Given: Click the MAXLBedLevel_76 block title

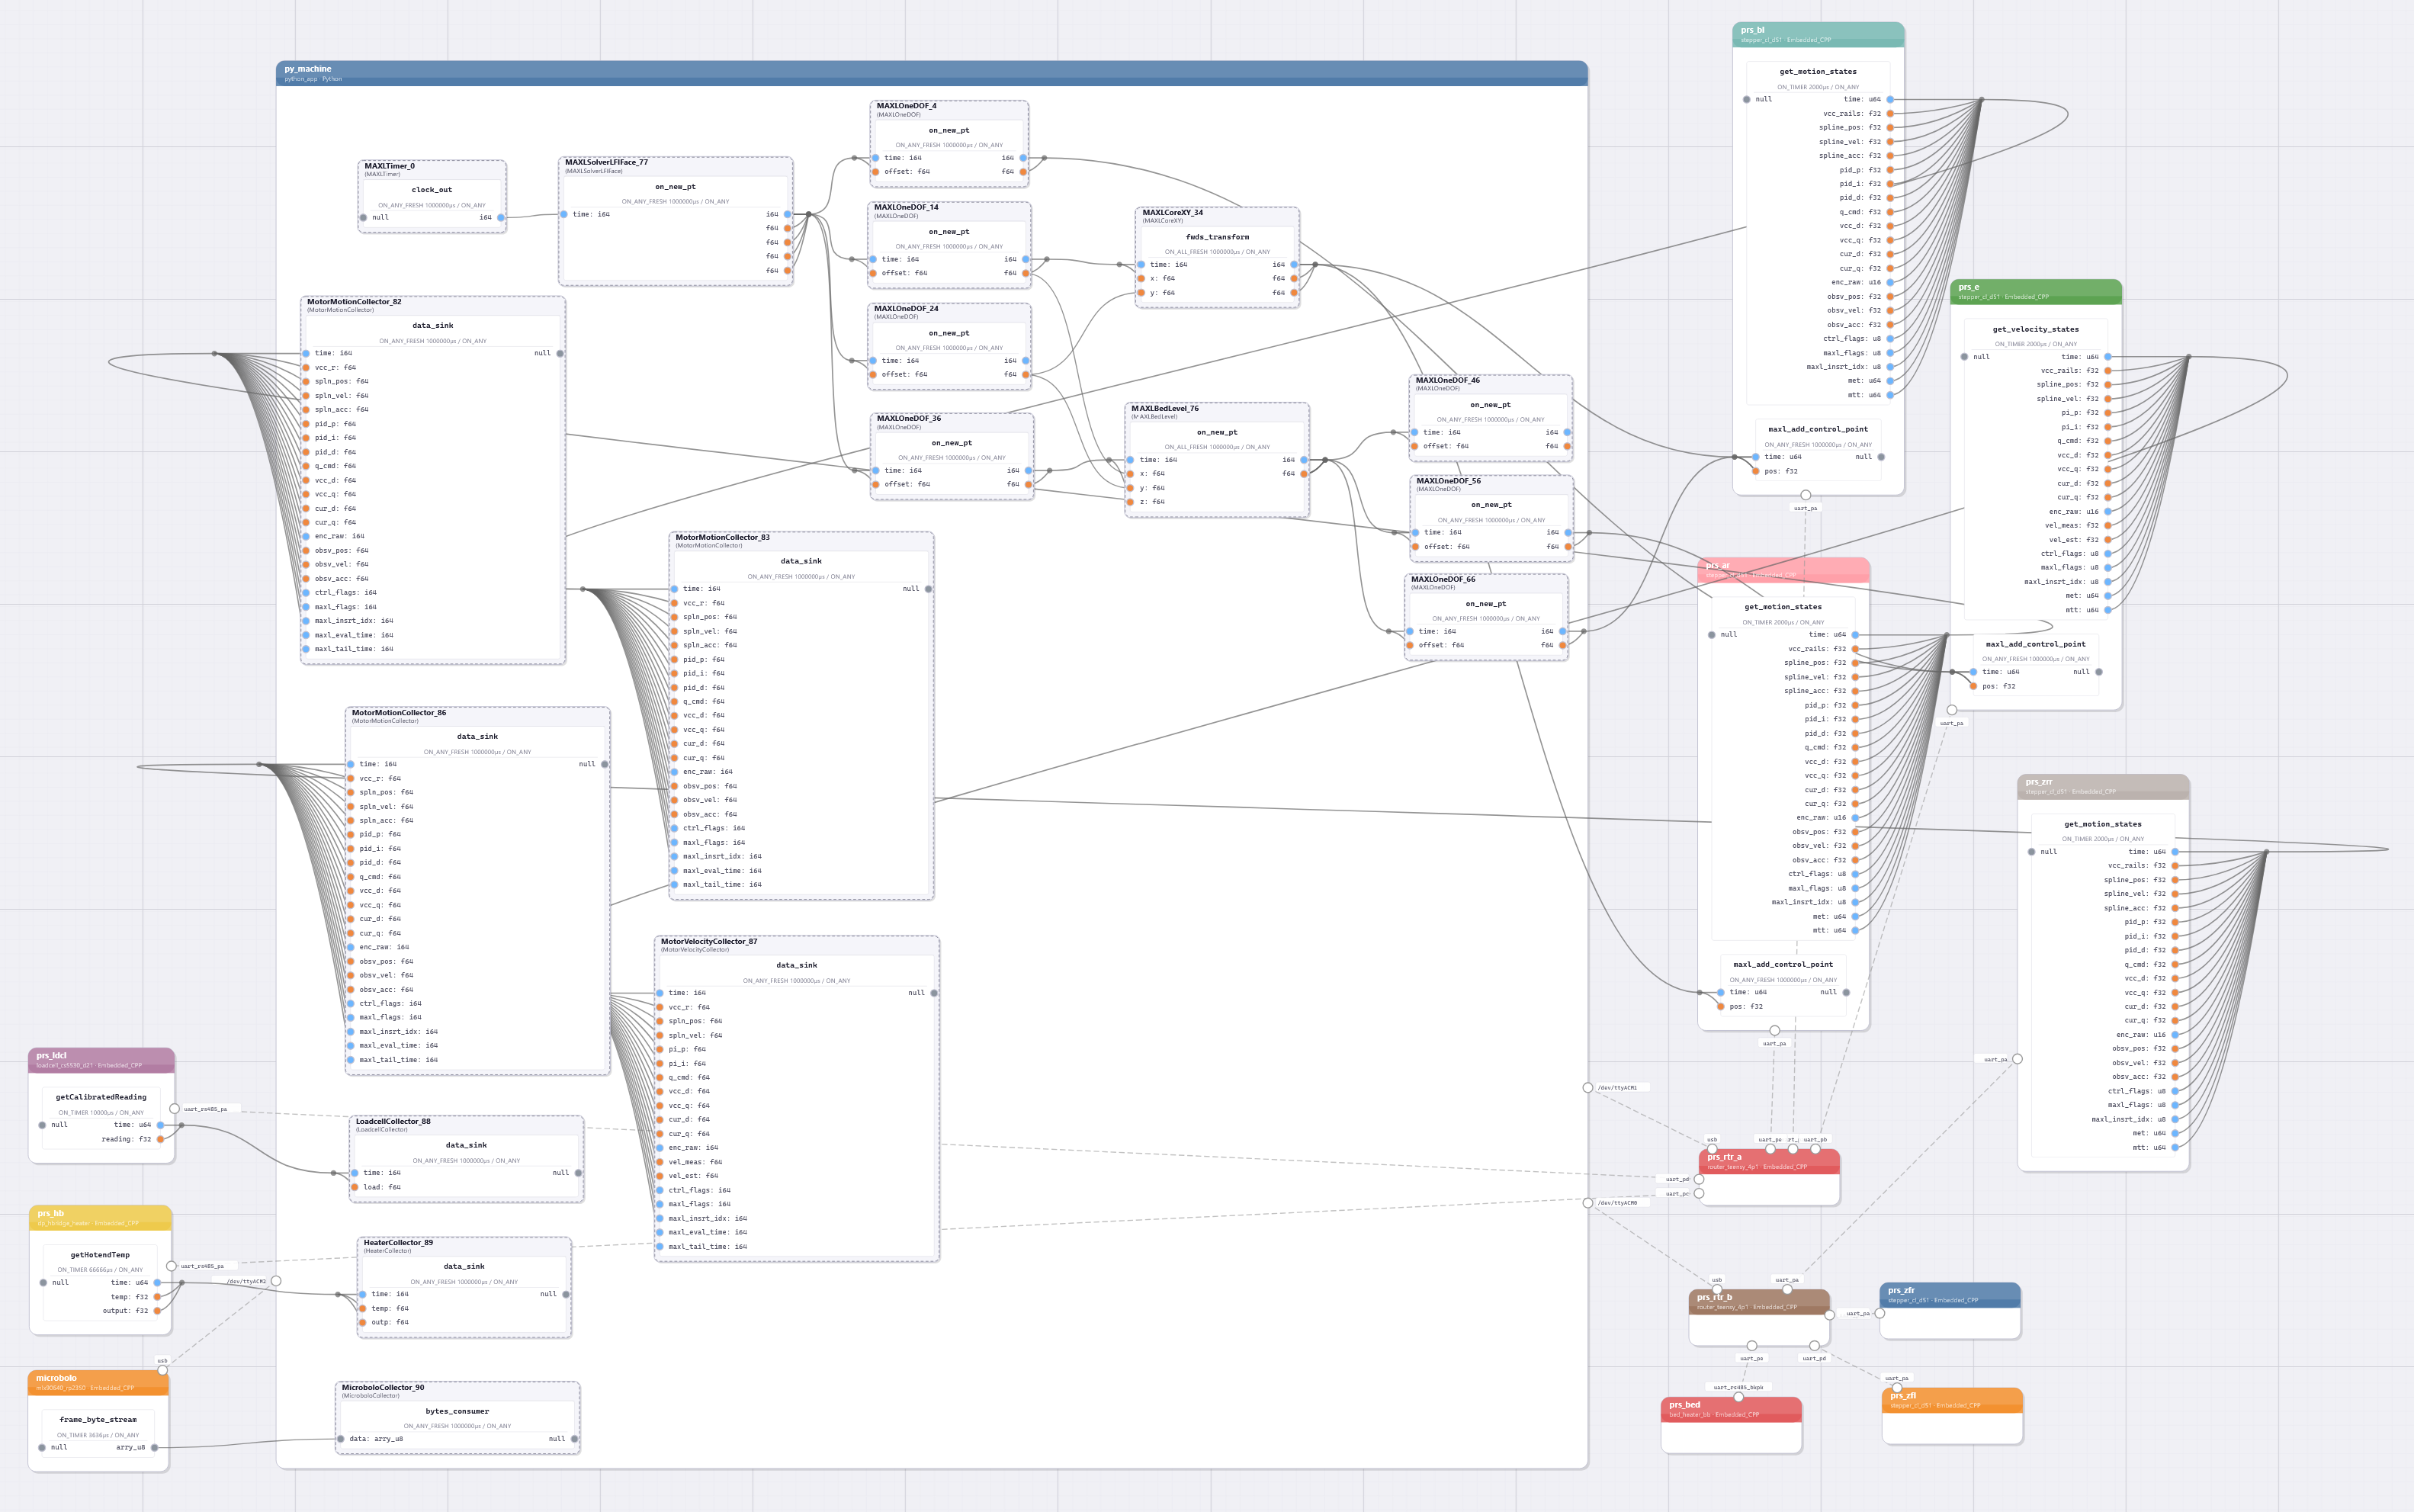Looking at the screenshot, I should coord(1164,408).
